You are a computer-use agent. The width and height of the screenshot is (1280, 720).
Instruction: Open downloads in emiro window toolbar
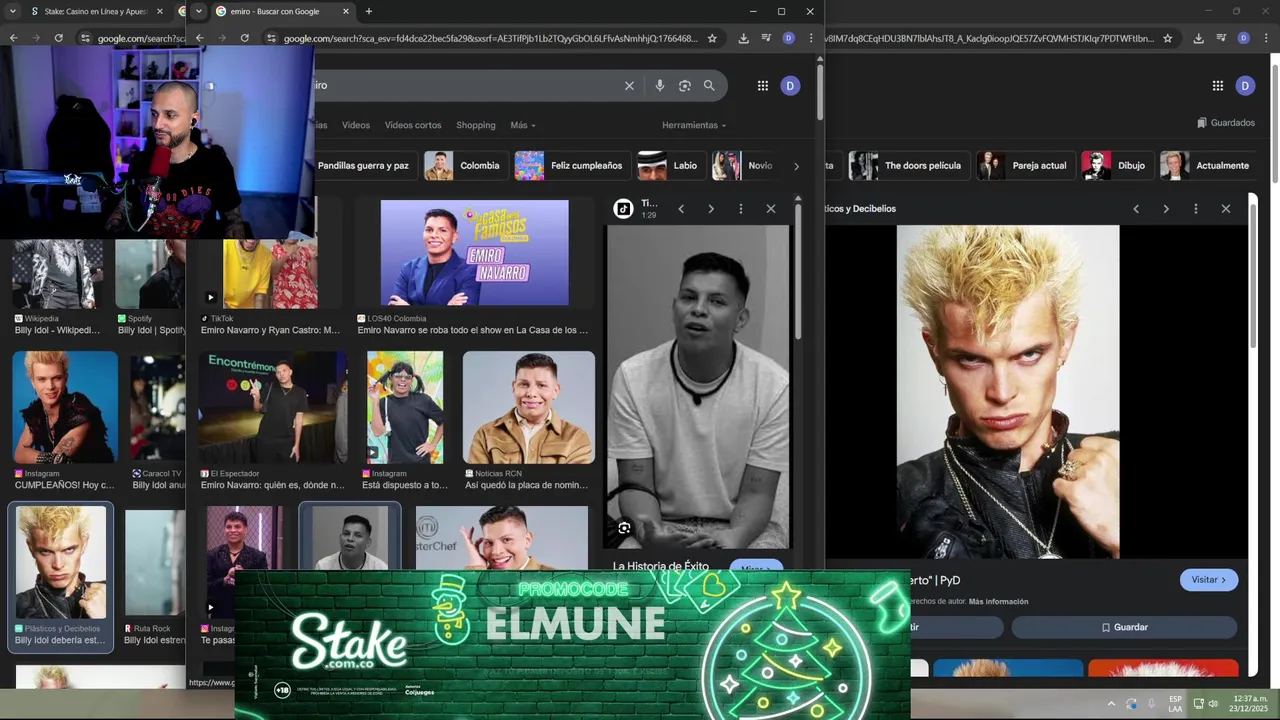pos(743,38)
